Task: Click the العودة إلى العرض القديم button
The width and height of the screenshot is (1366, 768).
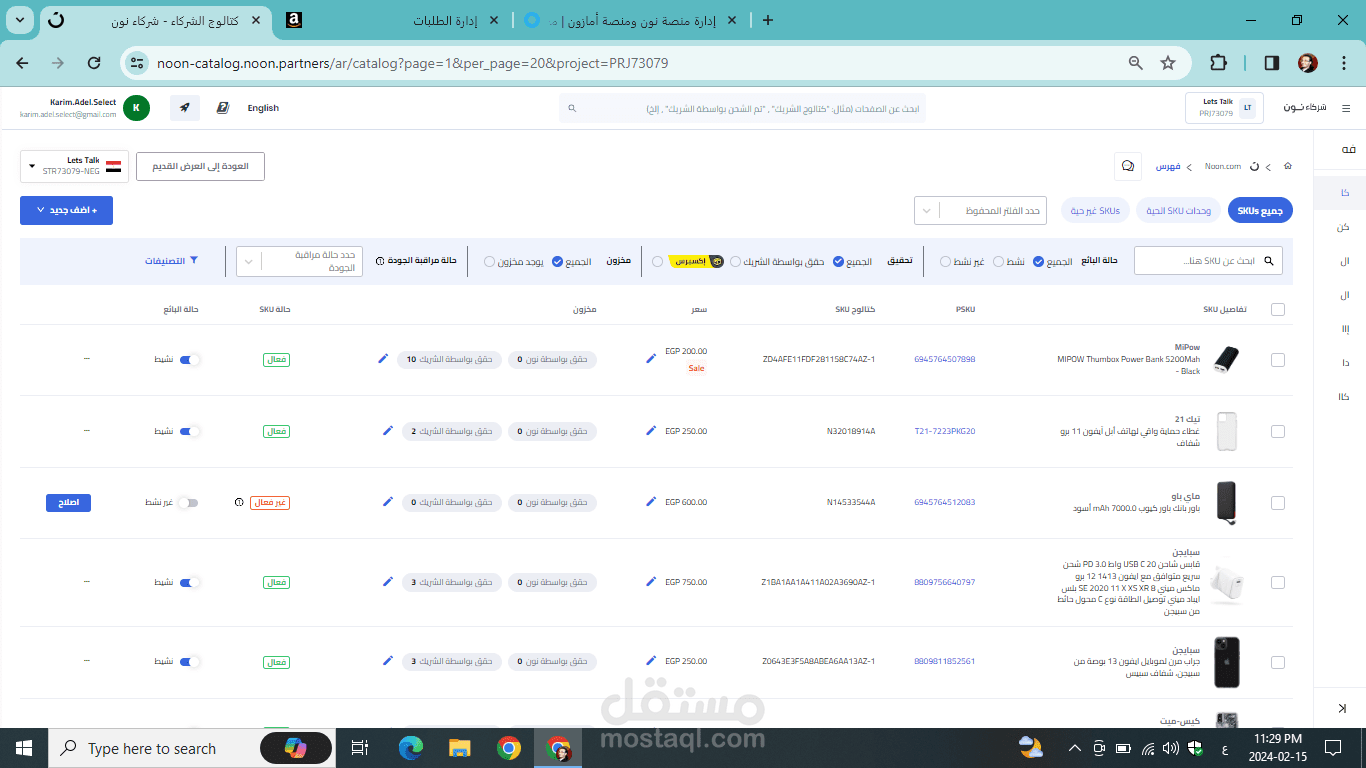Action: (200, 166)
